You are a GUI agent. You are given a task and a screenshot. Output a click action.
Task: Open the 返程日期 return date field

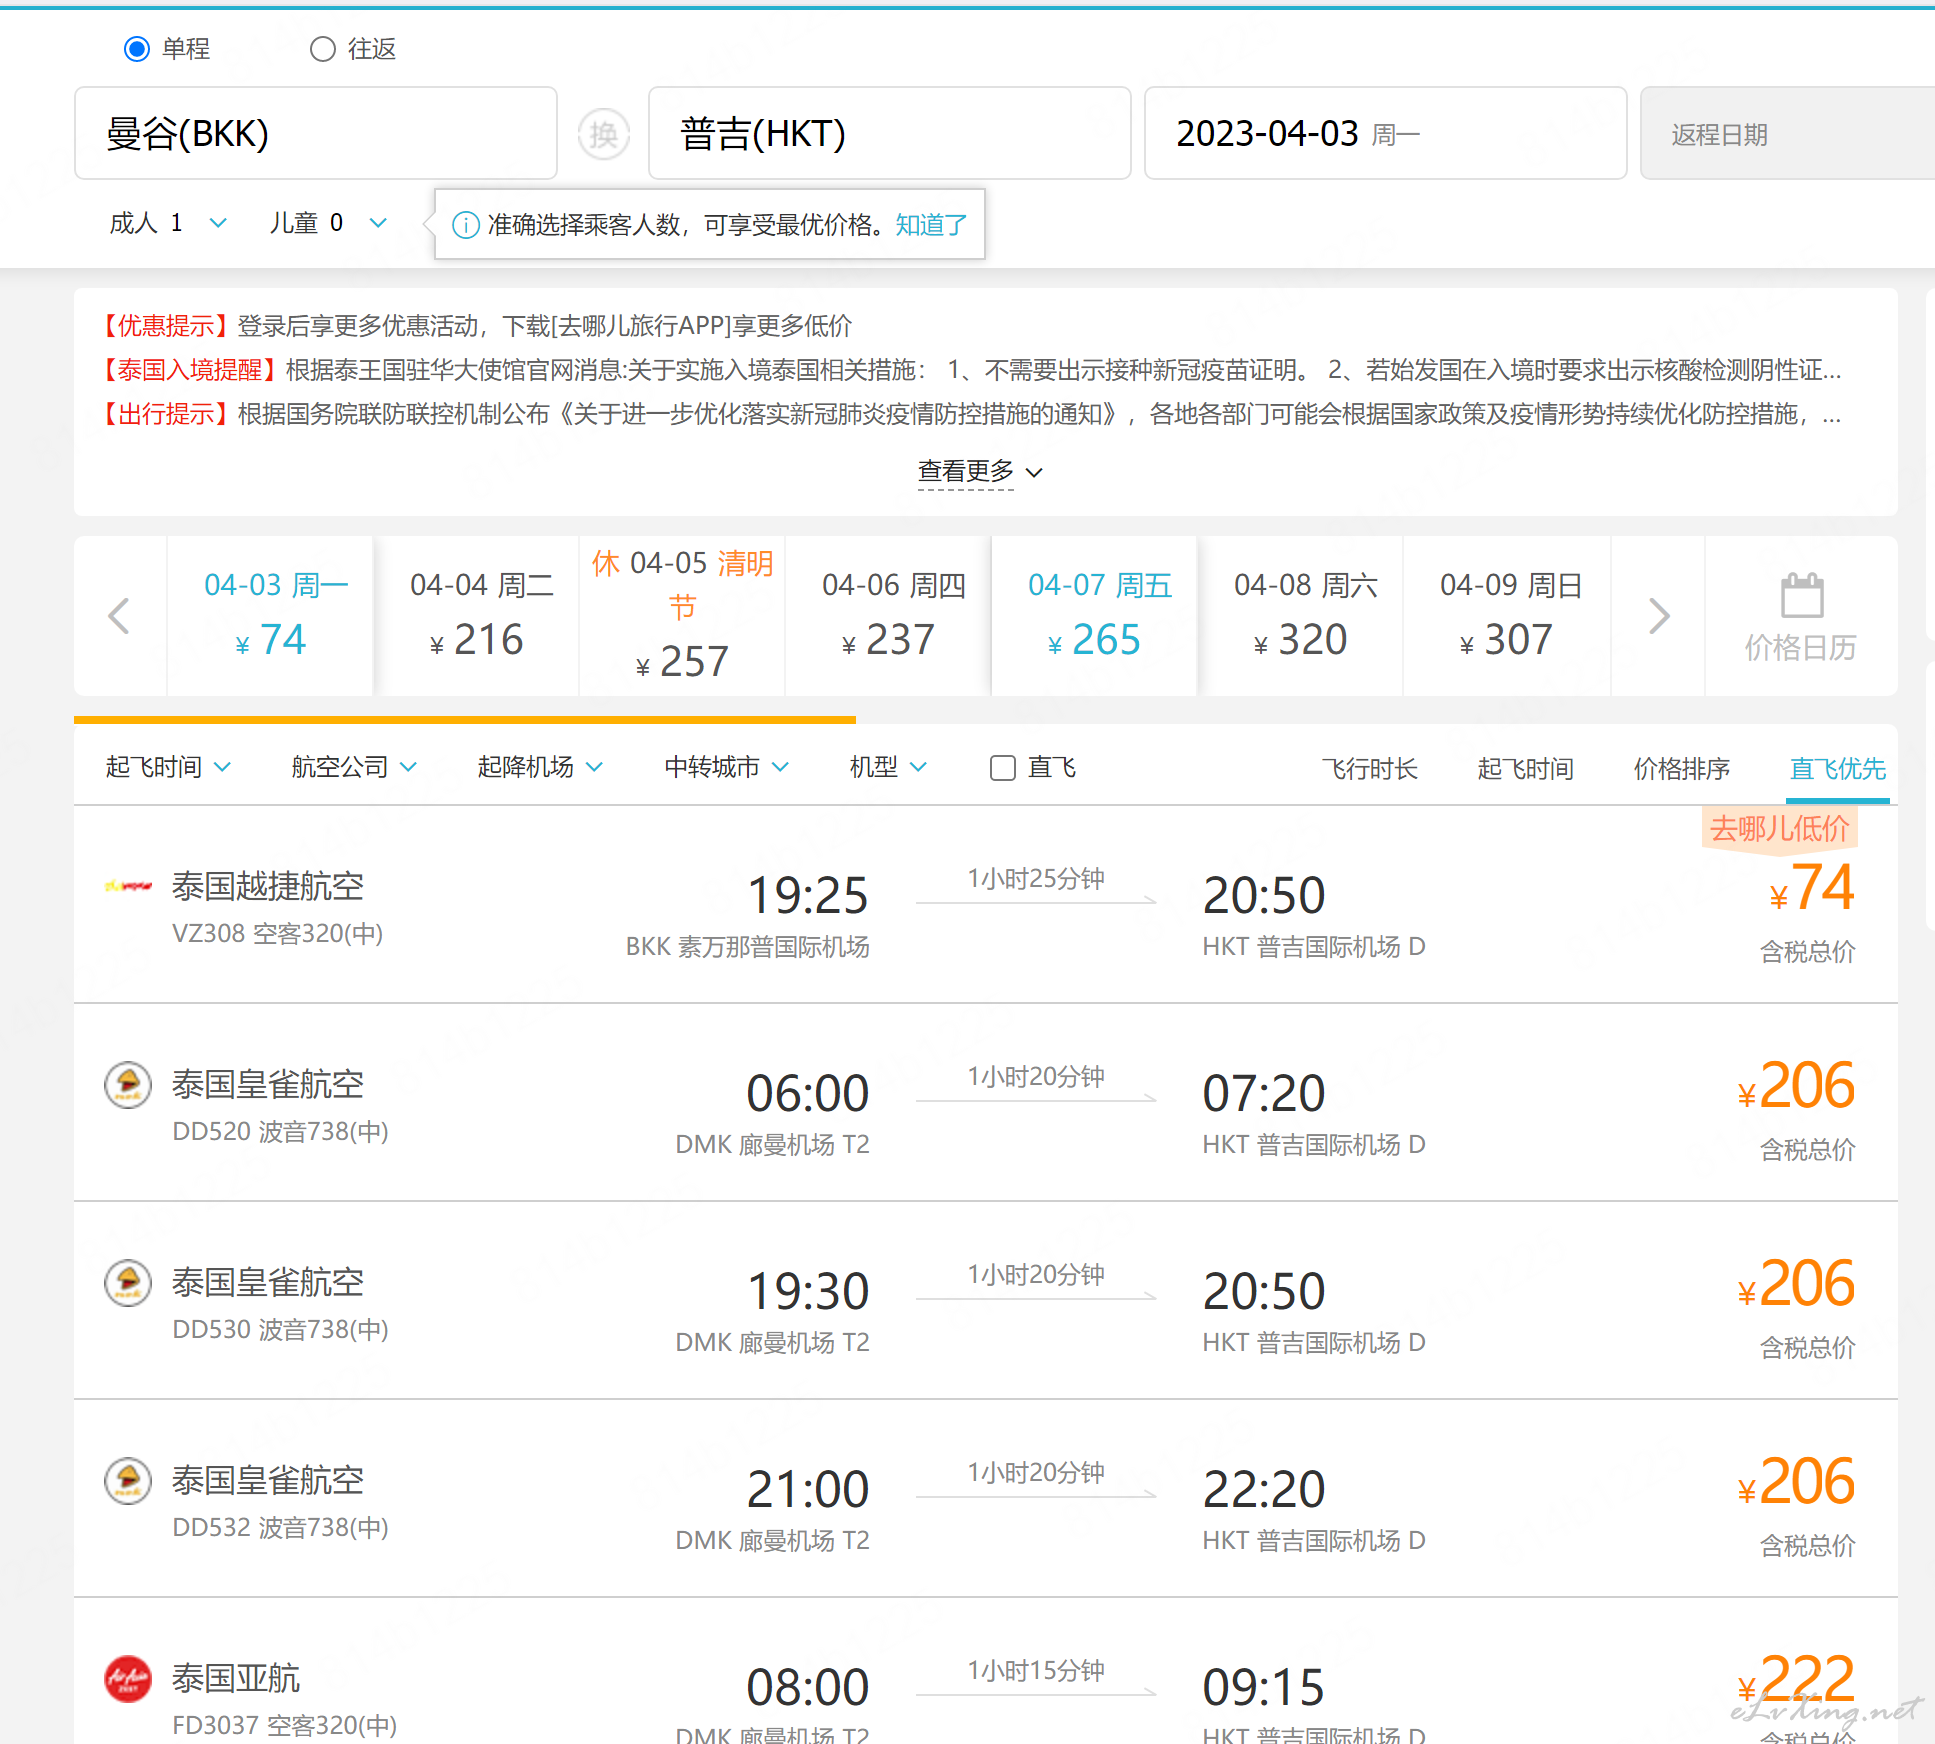click(1788, 133)
